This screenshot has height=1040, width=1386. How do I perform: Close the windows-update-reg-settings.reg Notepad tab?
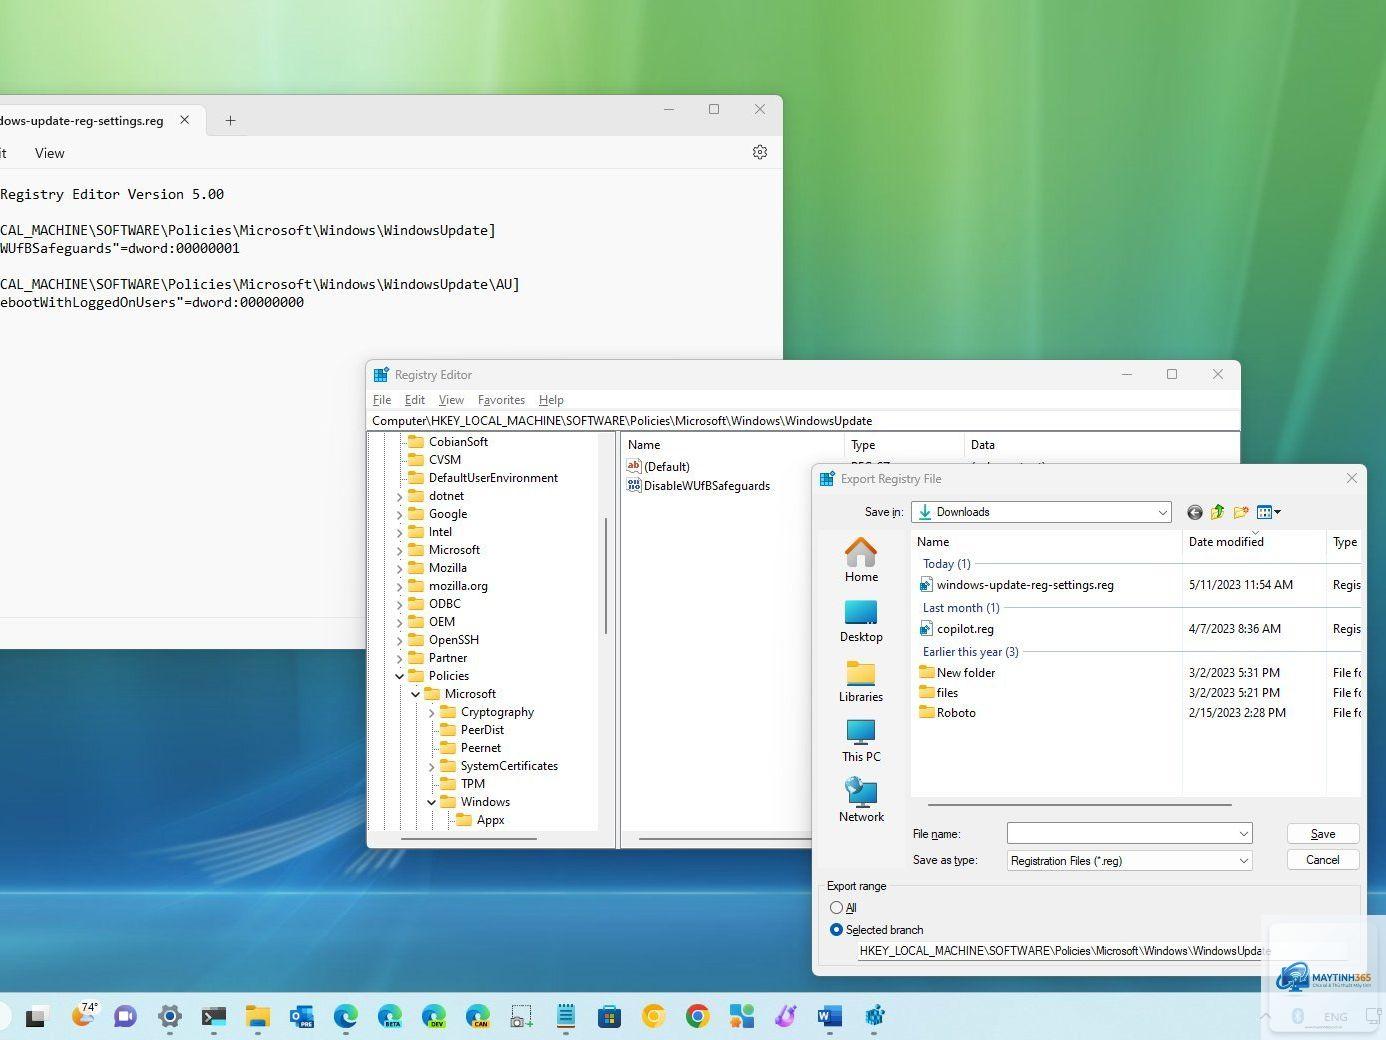[x=185, y=120]
